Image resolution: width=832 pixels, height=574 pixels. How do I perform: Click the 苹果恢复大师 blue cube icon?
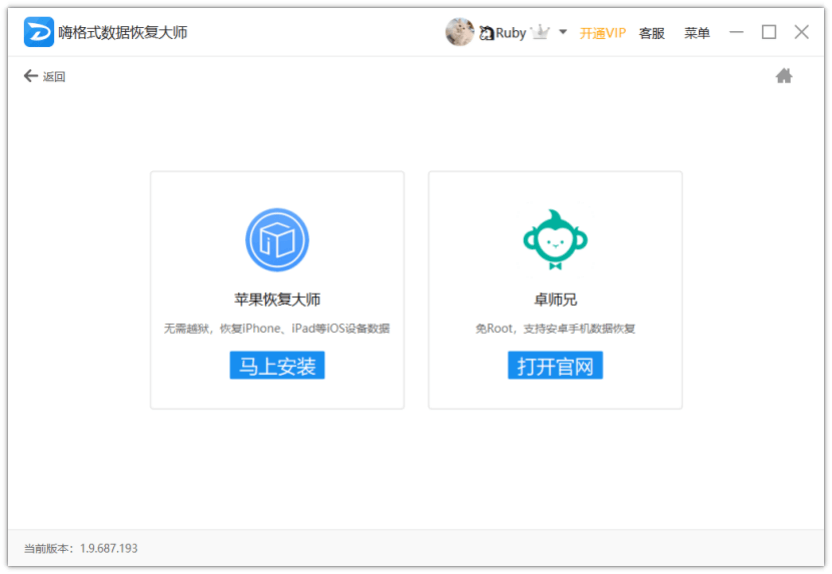[277, 240]
